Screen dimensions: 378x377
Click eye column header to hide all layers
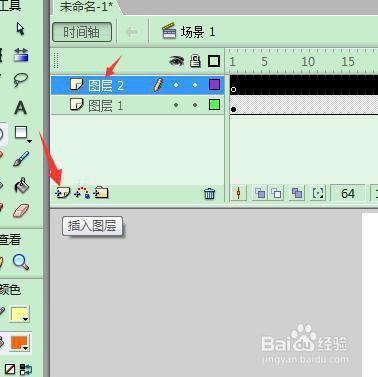[x=176, y=61]
